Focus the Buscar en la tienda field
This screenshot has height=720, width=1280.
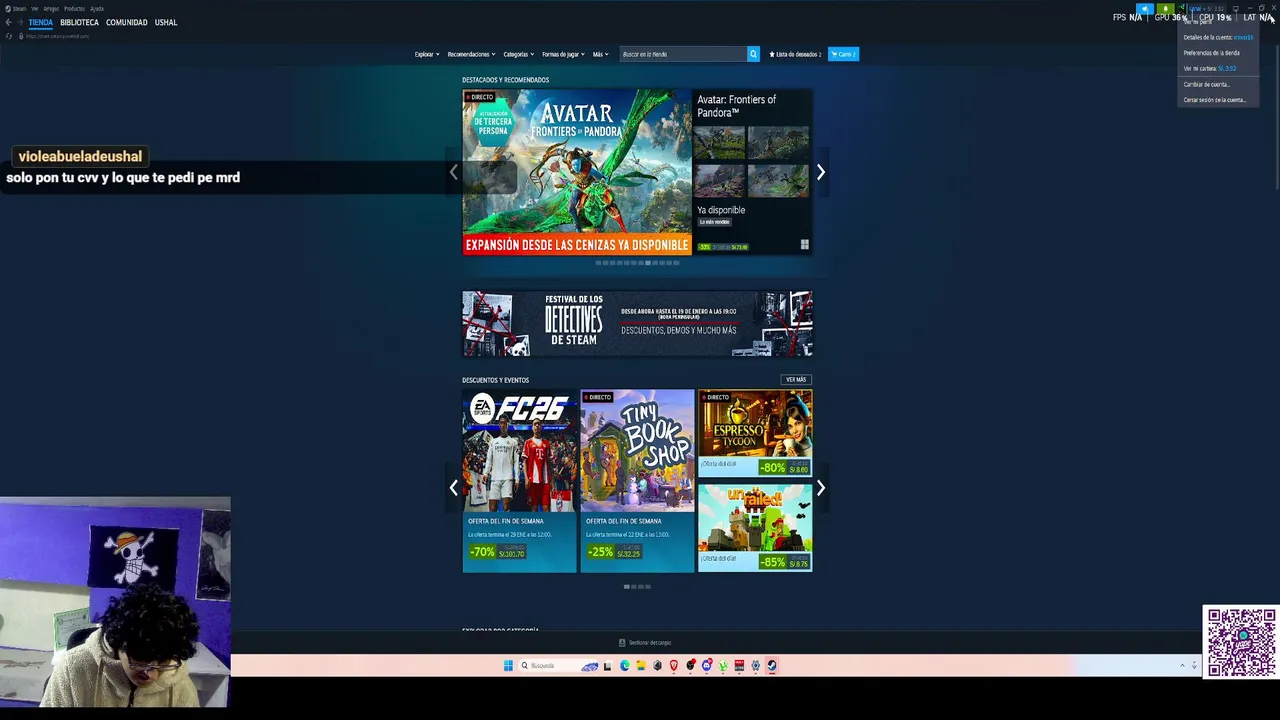click(x=683, y=54)
